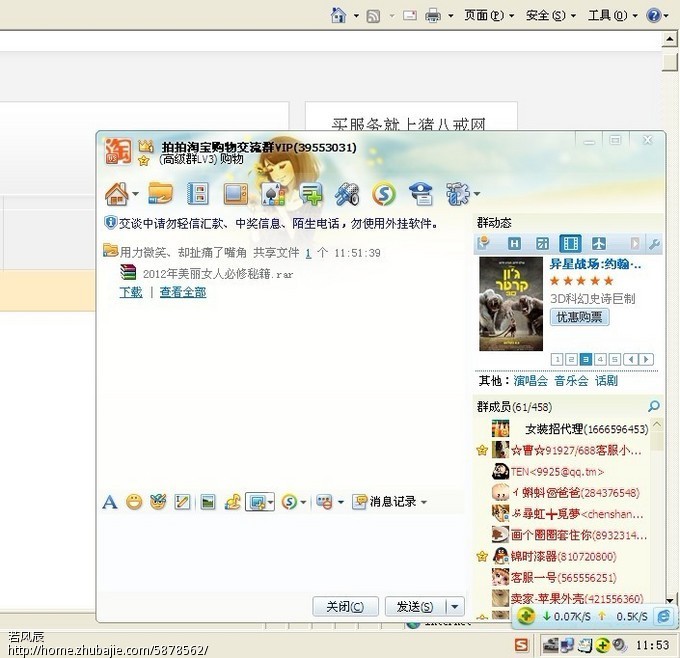Image resolution: width=680 pixels, height=658 pixels.
Task: Click the 查看全部 link
Action: pos(183,292)
